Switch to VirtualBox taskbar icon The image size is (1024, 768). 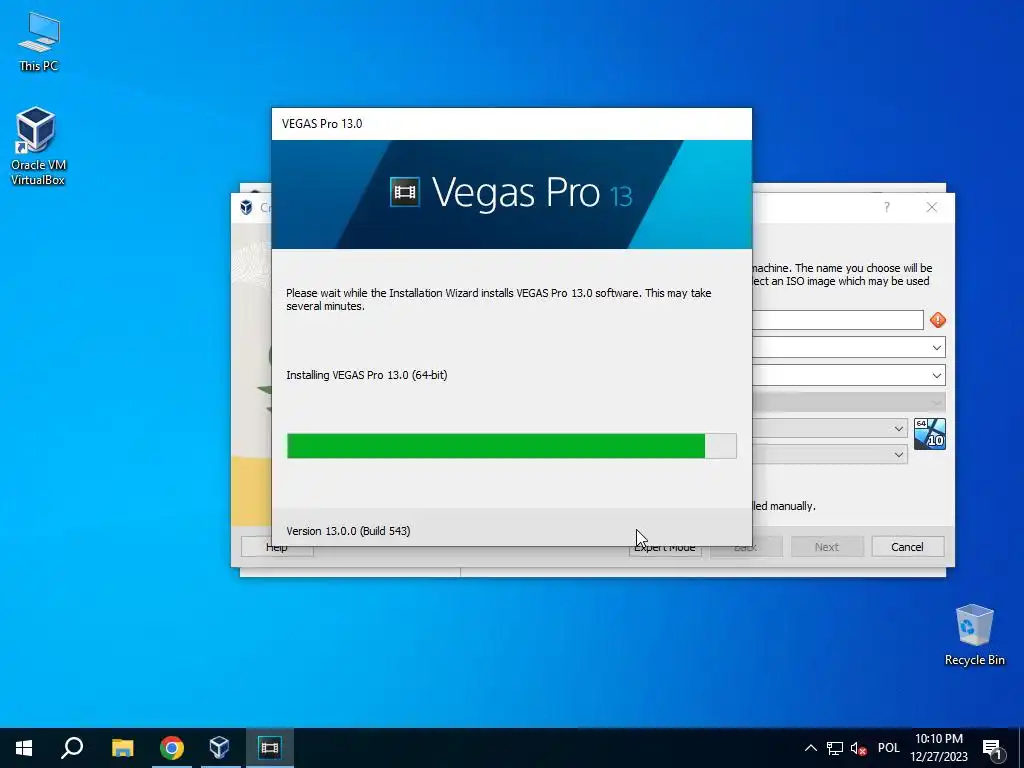(x=219, y=748)
